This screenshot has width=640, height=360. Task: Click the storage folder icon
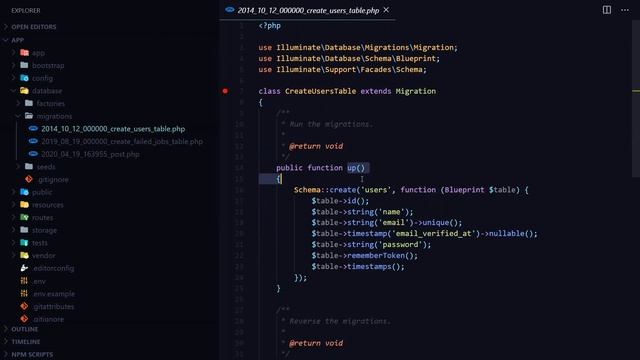coord(24,230)
